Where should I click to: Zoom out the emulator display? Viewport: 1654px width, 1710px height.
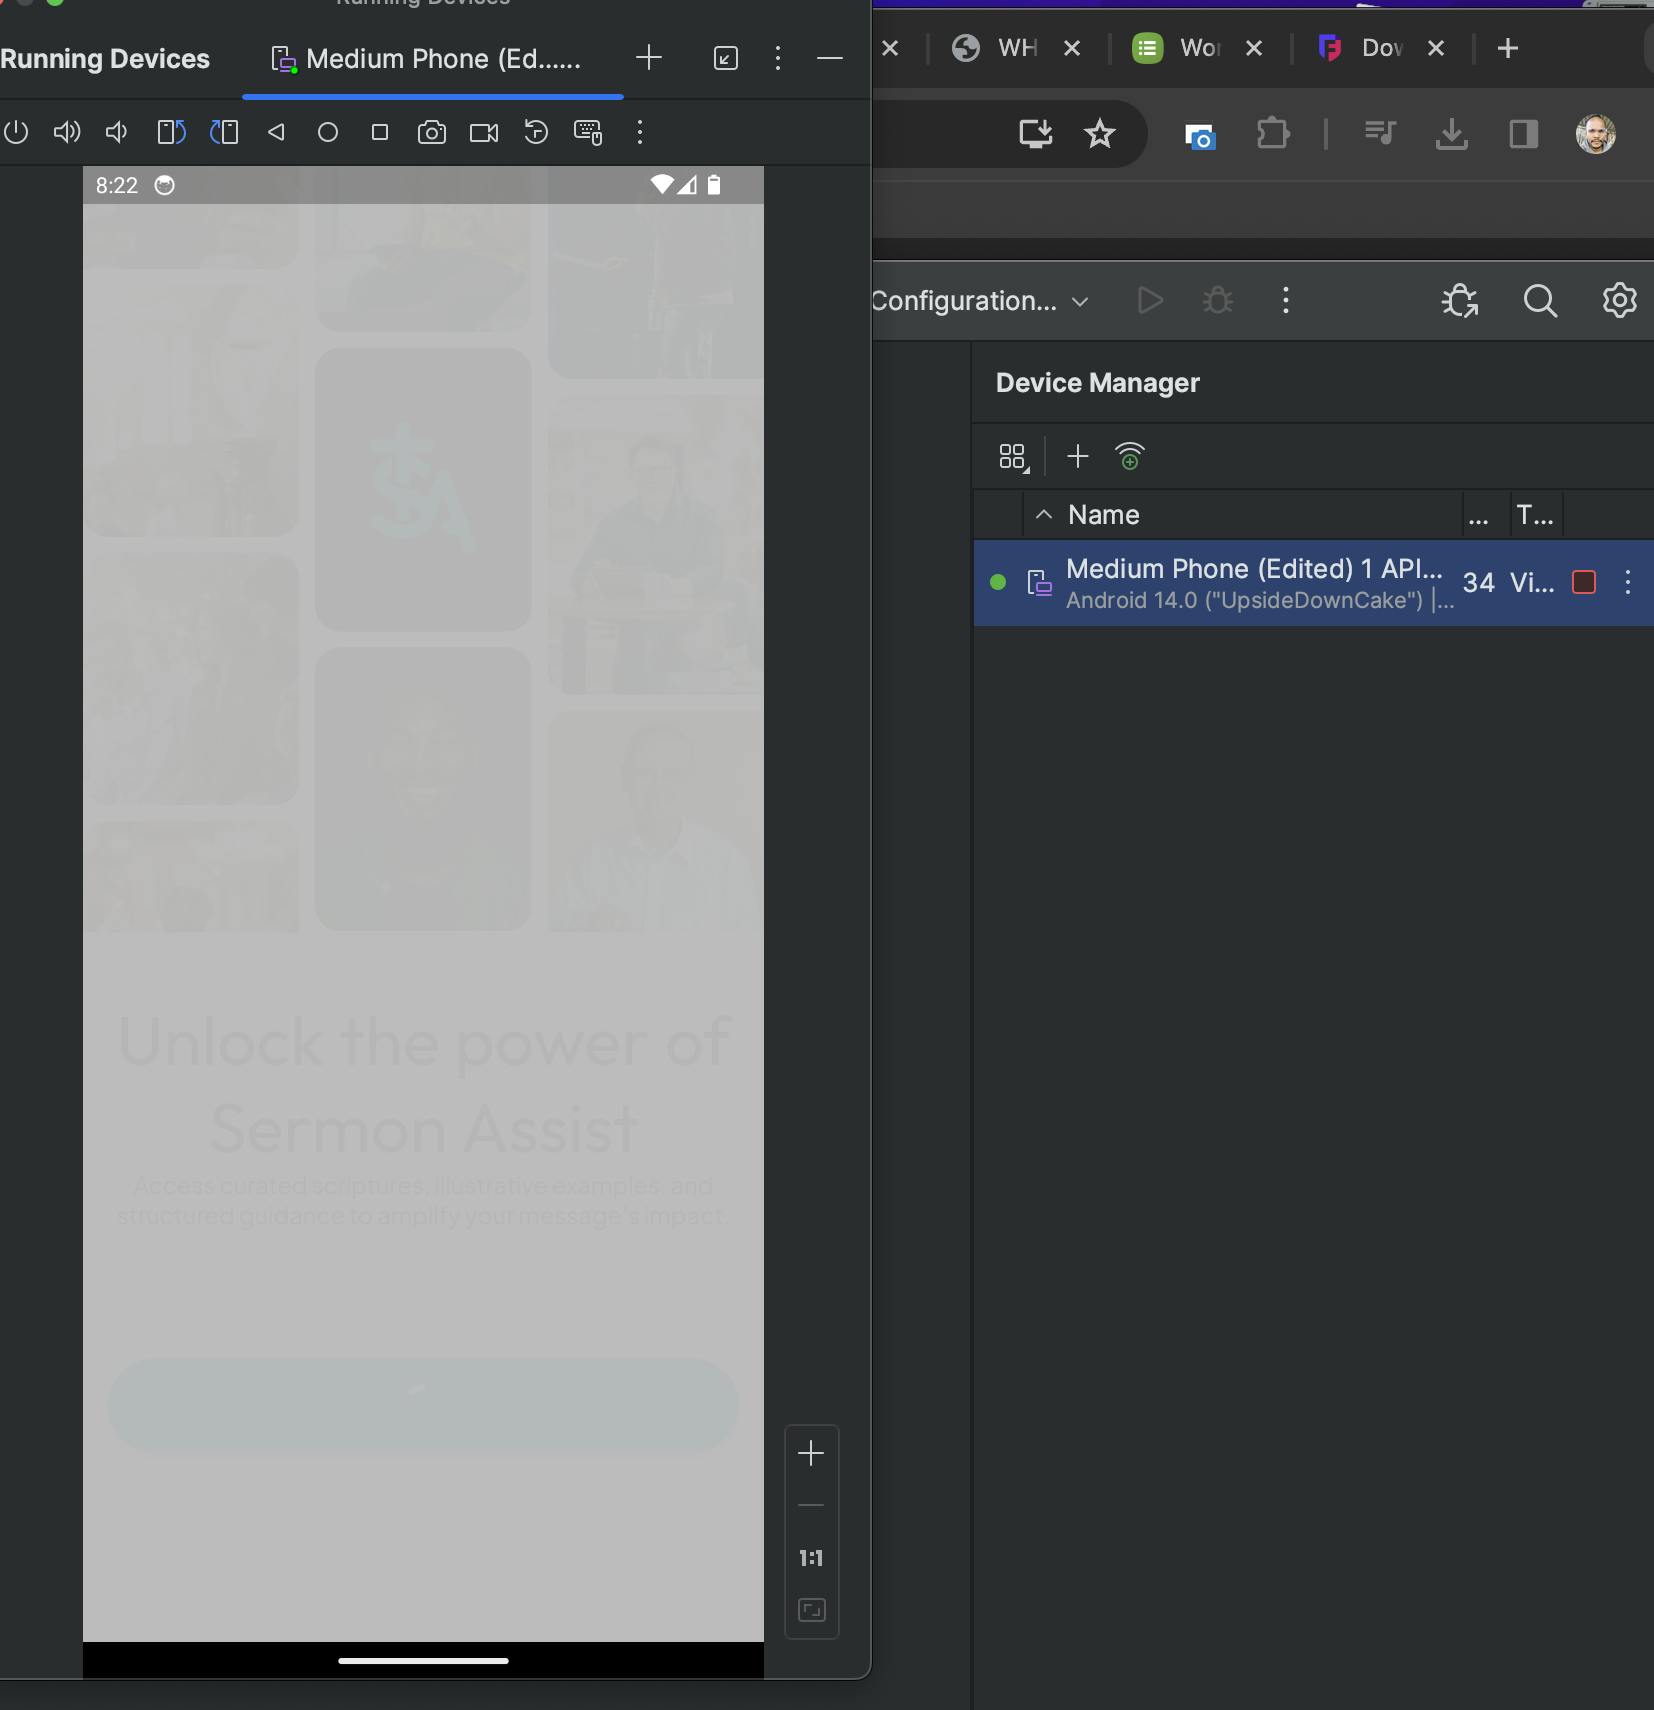pyautogui.click(x=811, y=1505)
